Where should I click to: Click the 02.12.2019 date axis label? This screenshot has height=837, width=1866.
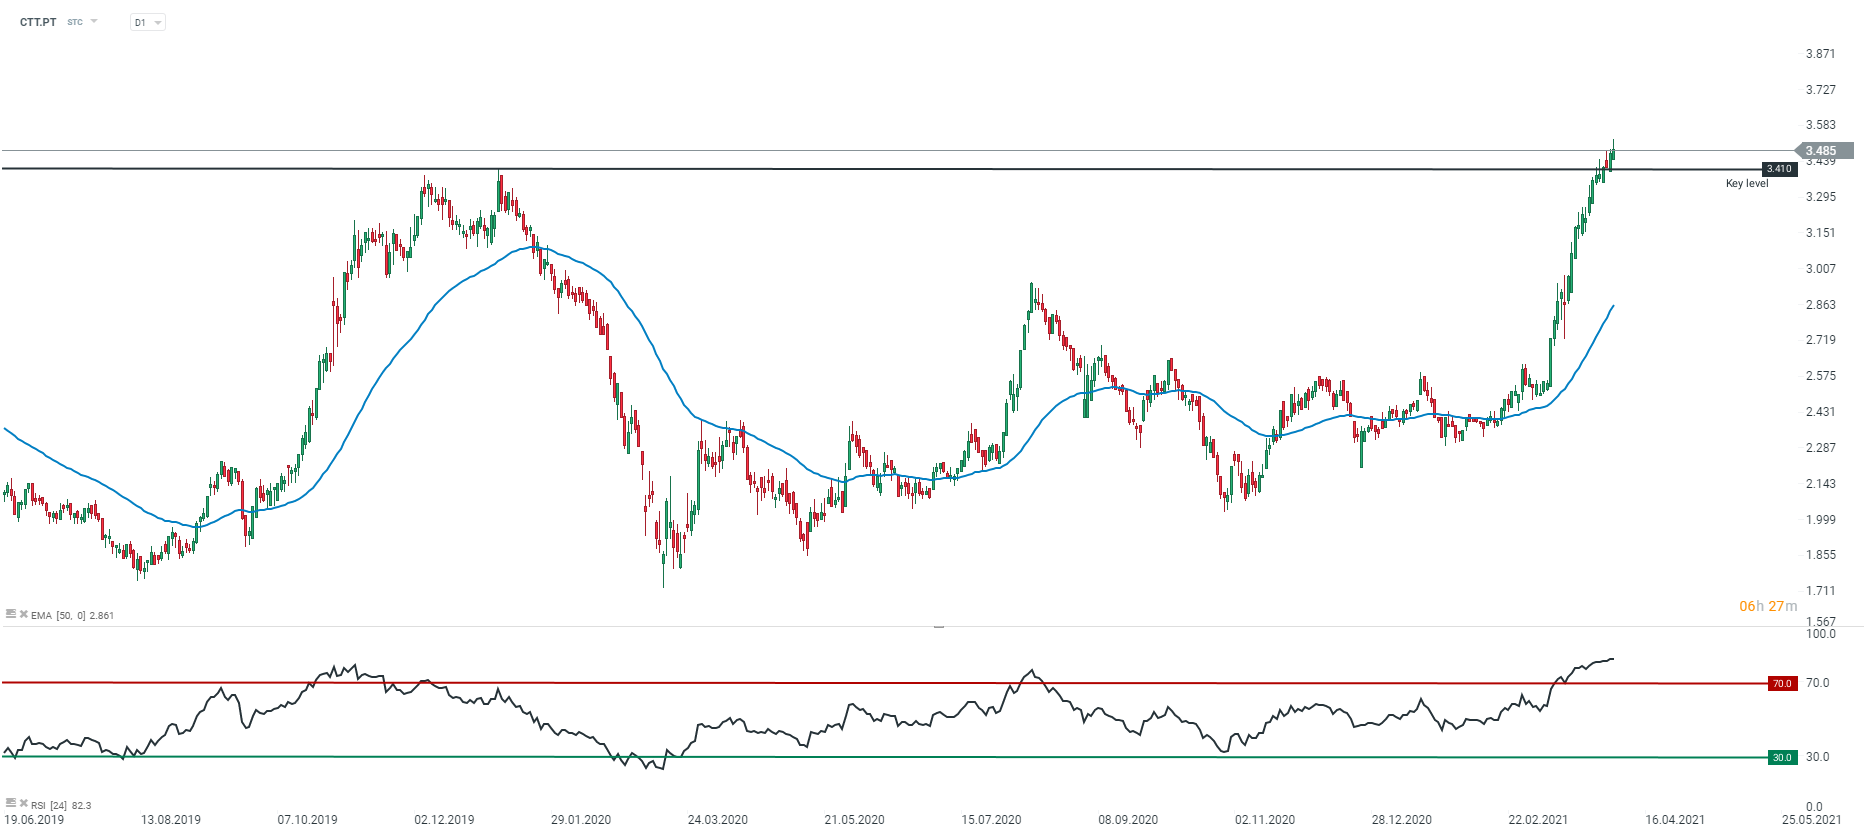click(444, 820)
